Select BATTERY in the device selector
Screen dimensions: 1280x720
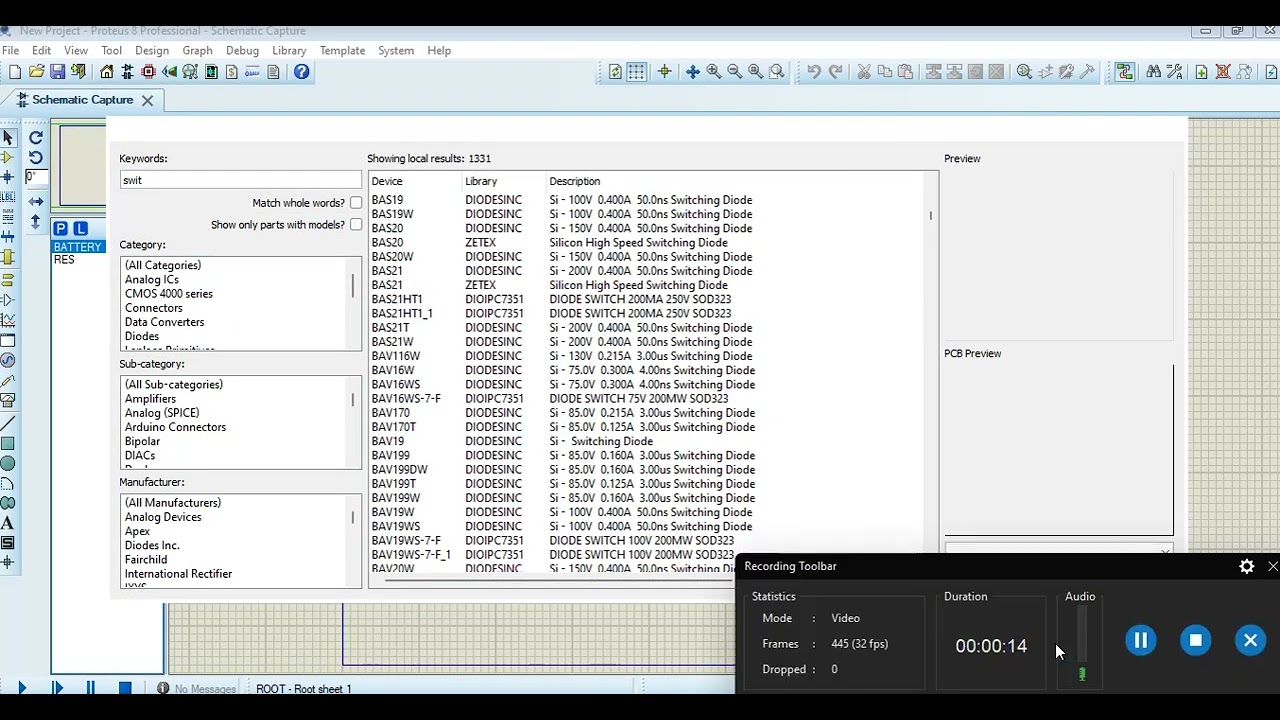(x=78, y=247)
